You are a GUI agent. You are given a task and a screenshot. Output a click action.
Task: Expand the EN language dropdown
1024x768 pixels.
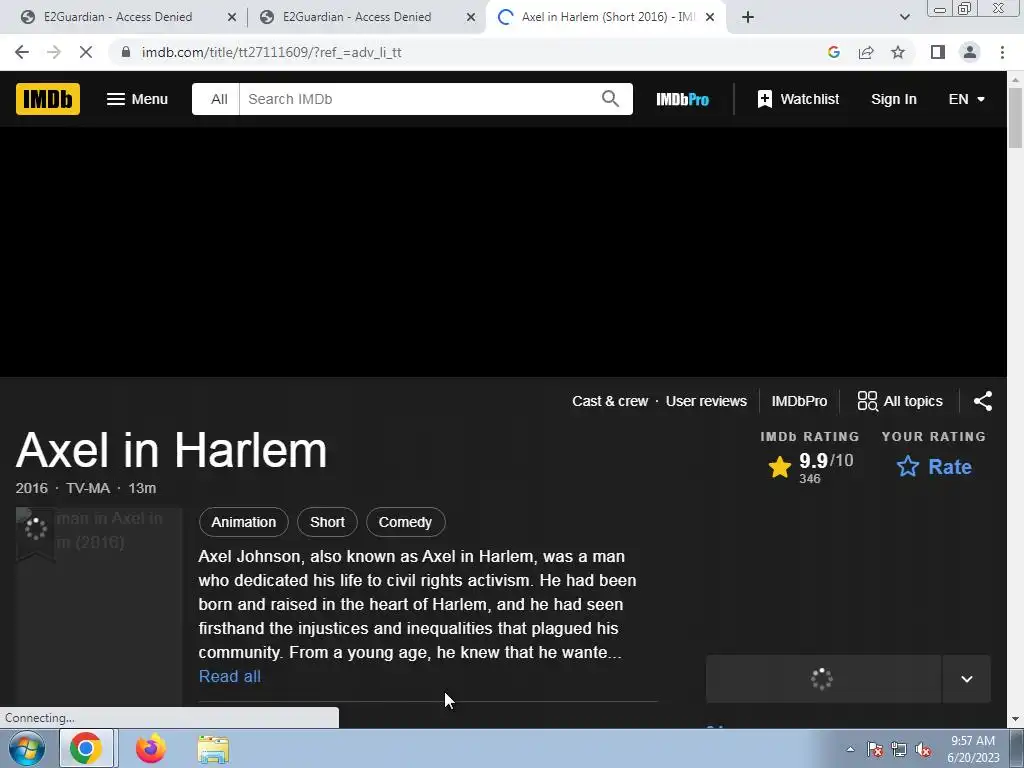(966, 99)
